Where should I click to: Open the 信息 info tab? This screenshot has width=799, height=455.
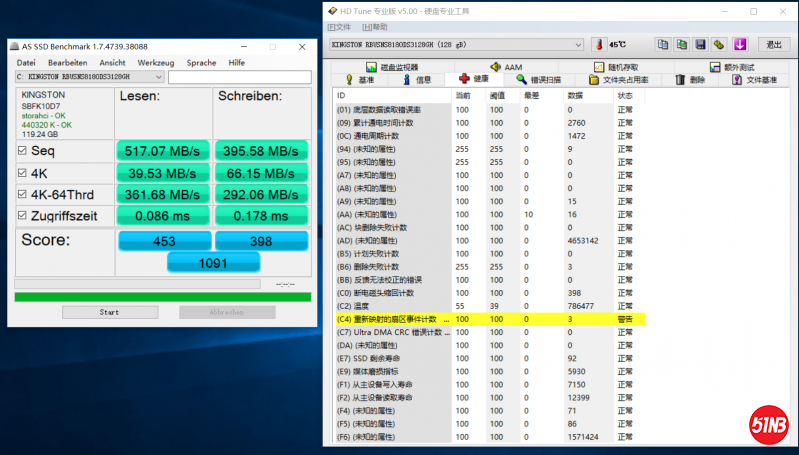pos(416,79)
